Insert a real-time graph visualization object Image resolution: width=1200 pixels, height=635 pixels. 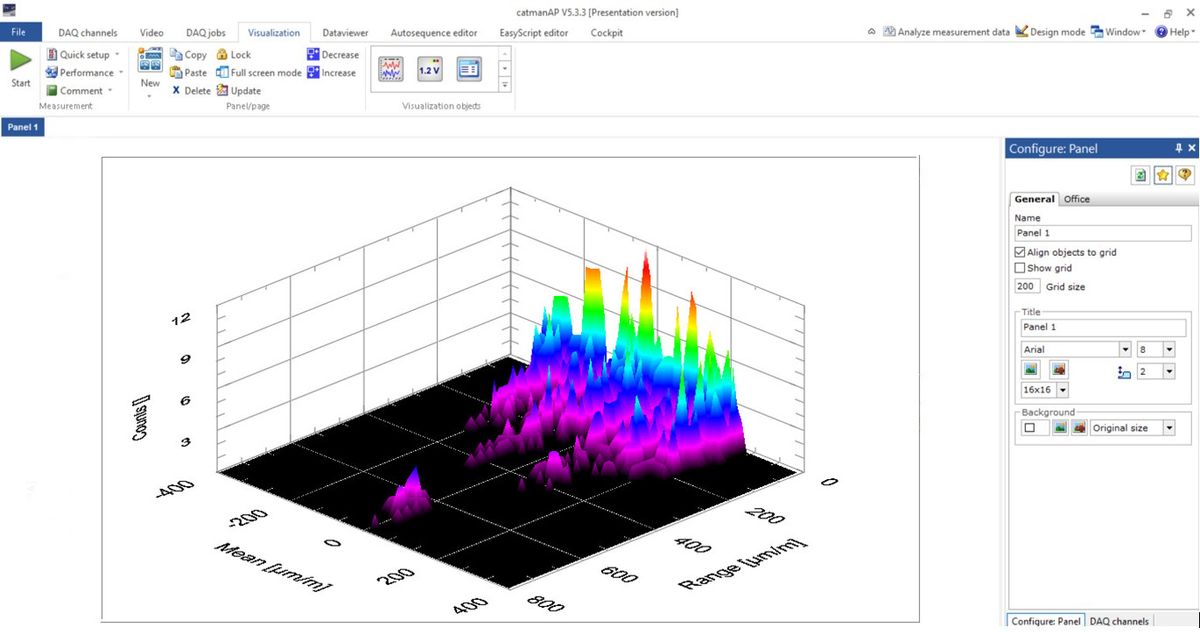(x=390, y=69)
